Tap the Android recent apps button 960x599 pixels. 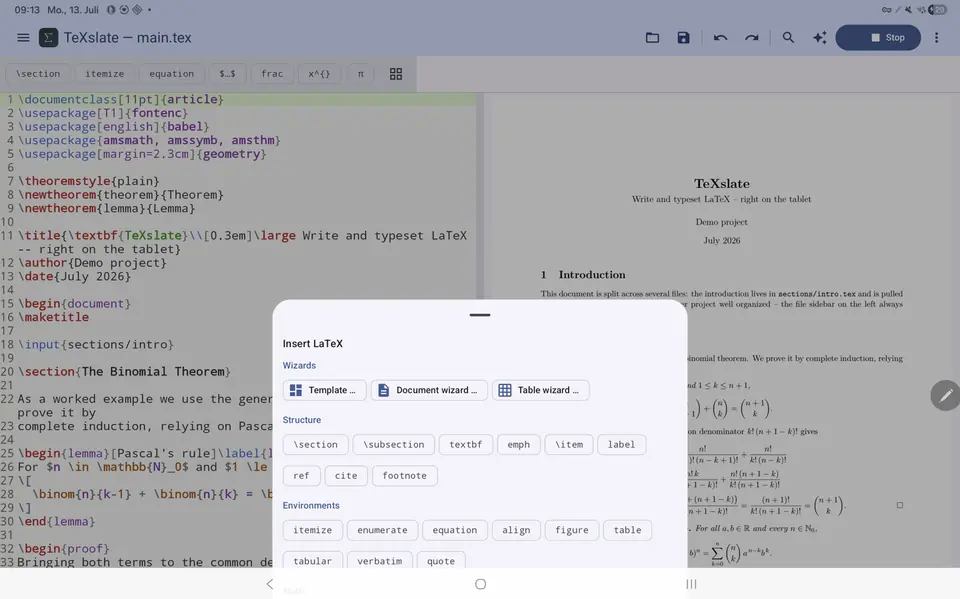[x=691, y=584]
